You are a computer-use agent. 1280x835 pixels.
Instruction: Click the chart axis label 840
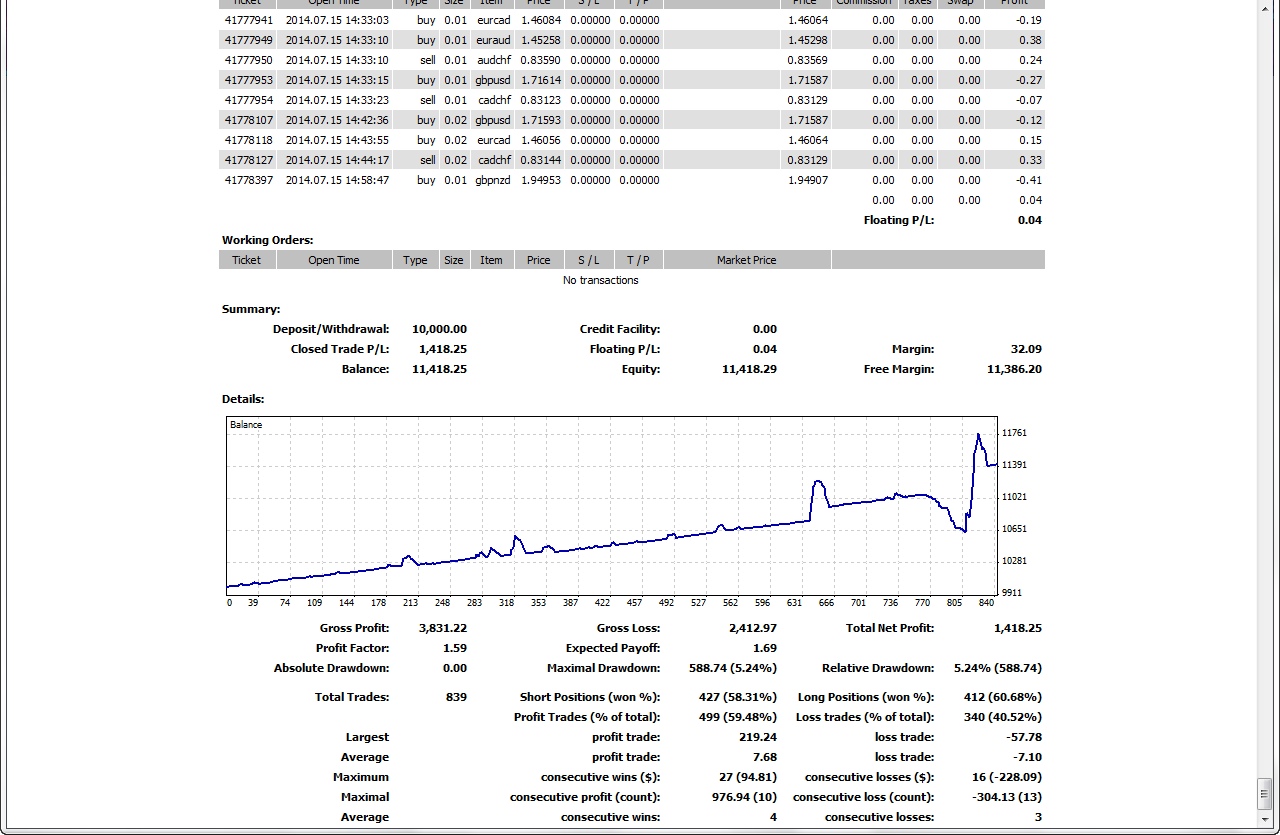tap(987, 603)
